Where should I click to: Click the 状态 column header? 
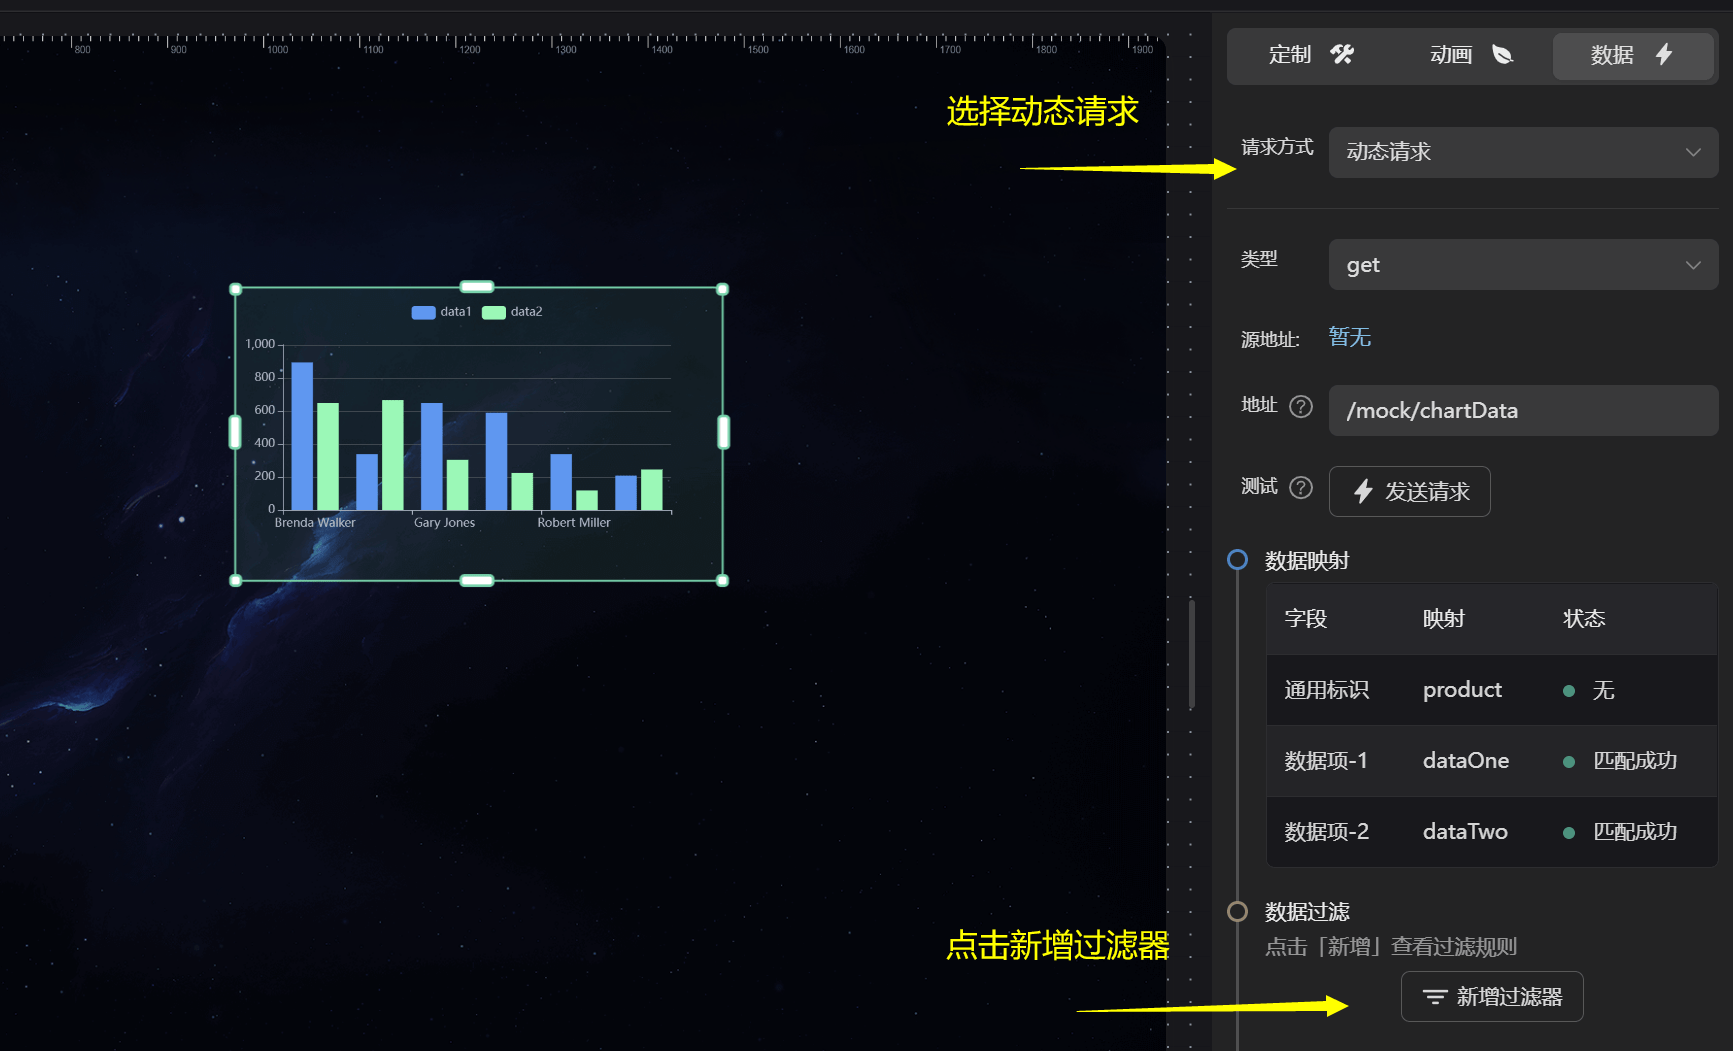[x=1584, y=619]
